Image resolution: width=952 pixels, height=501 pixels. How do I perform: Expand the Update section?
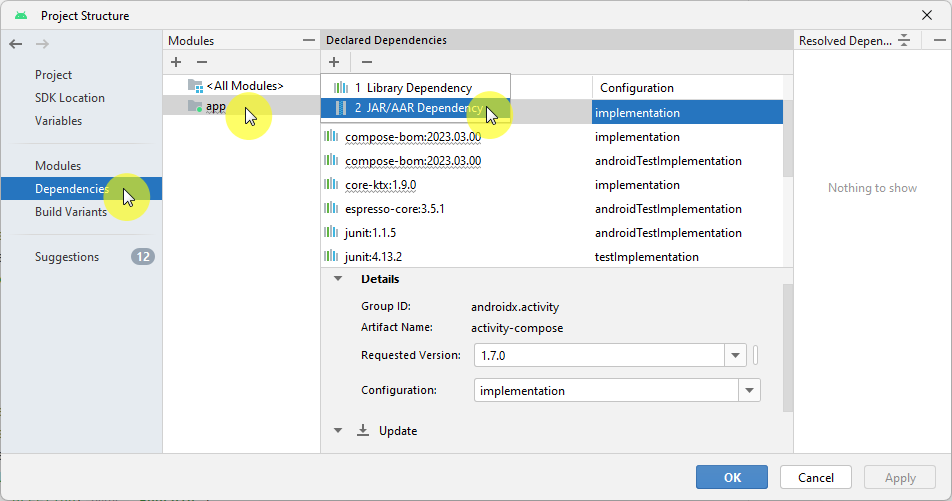338,431
